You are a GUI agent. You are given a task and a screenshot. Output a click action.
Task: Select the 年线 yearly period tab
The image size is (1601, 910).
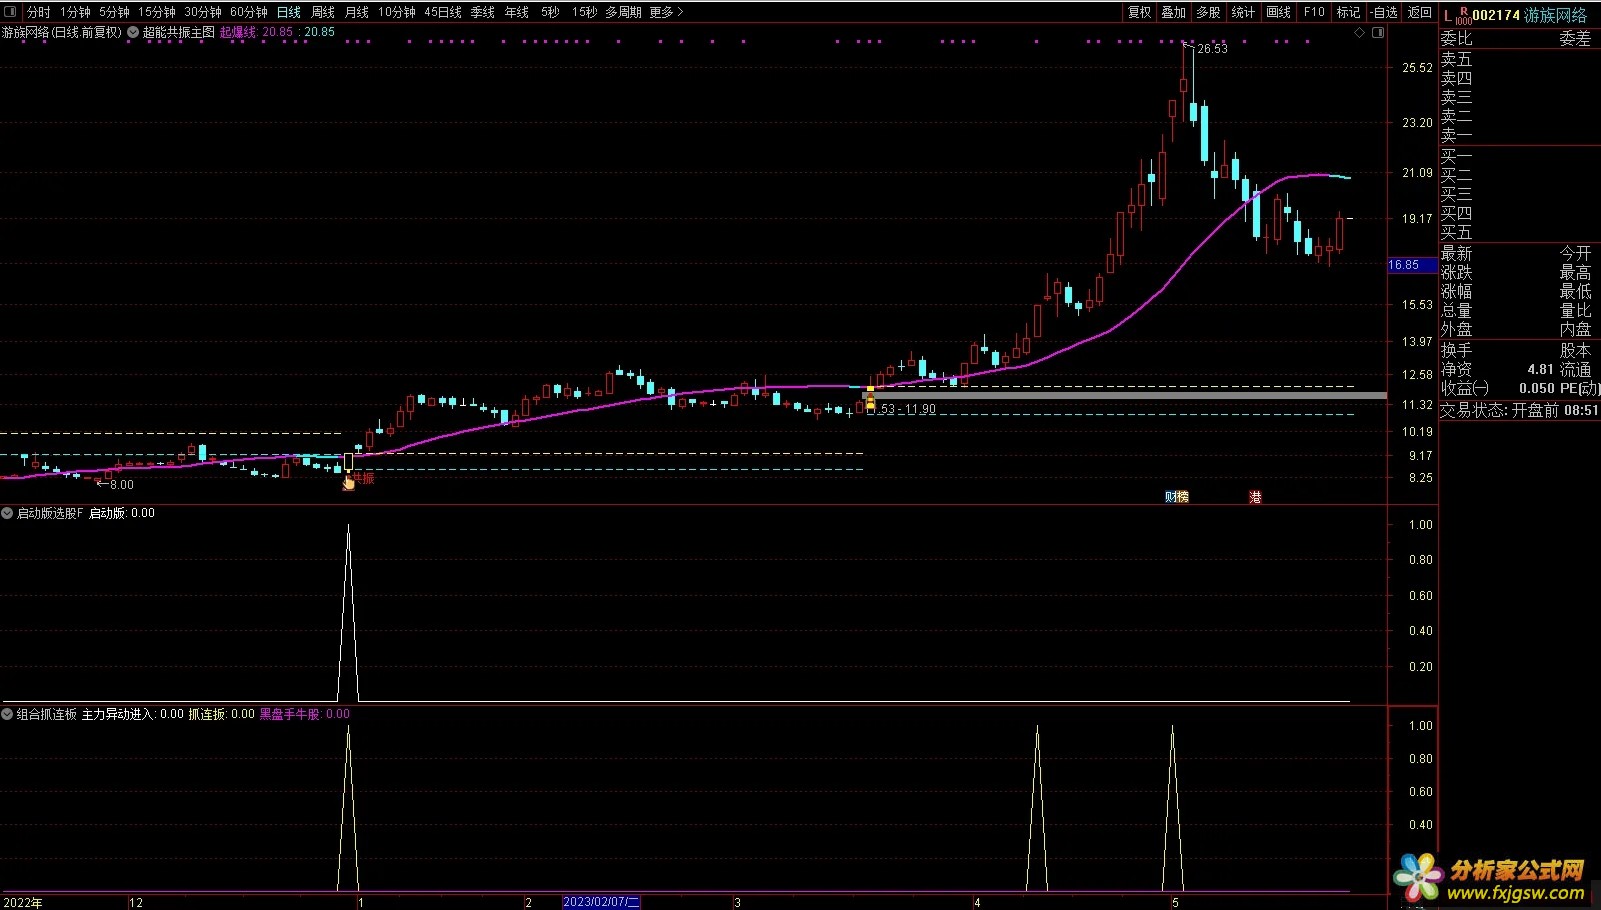(517, 12)
